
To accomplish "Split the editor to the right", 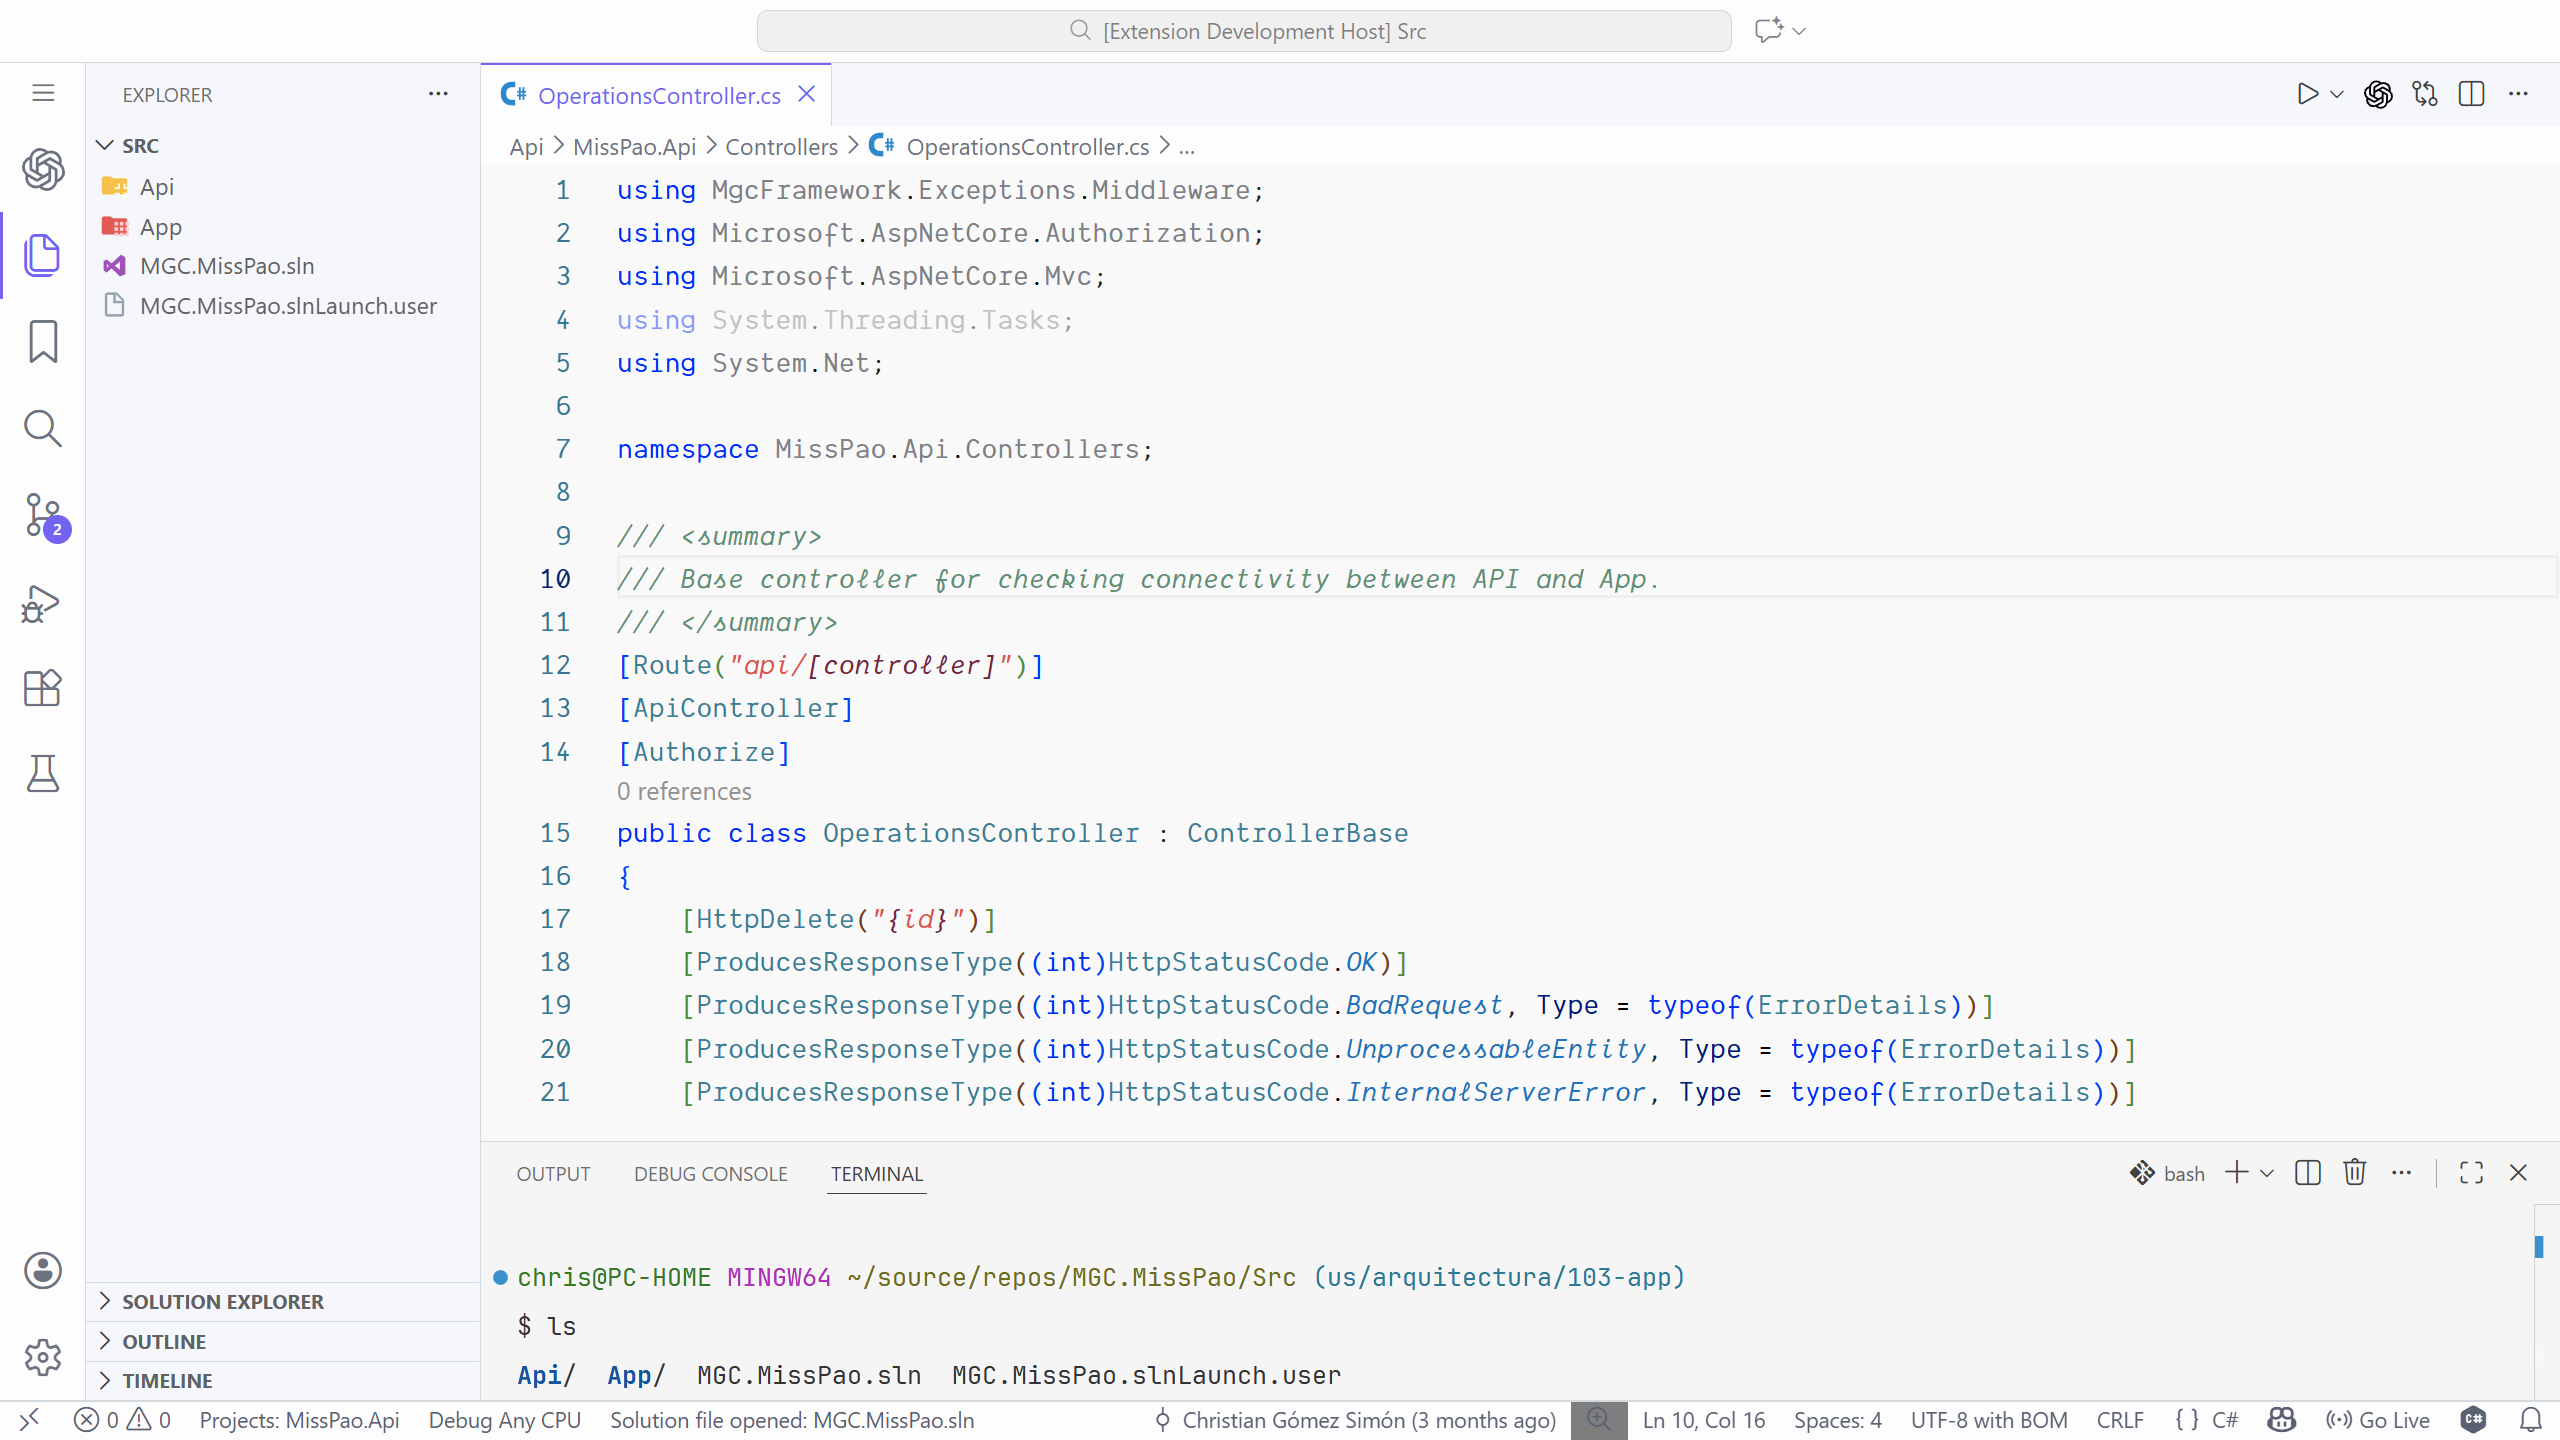I will click(2471, 95).
